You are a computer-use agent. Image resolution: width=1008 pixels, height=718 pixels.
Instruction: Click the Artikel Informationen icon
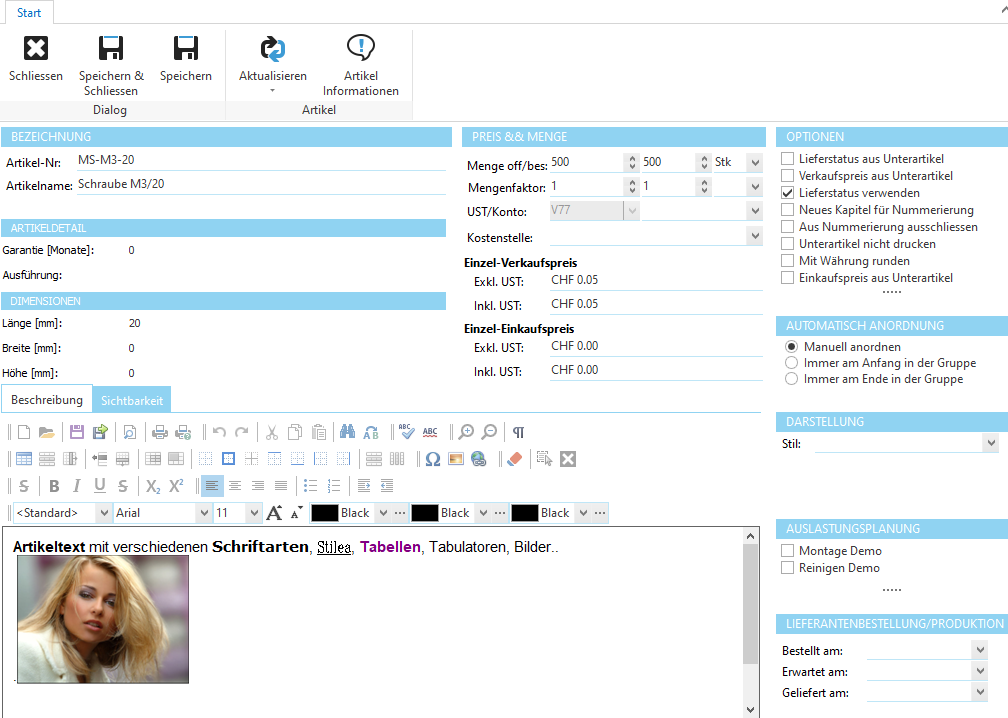(360, 65)
